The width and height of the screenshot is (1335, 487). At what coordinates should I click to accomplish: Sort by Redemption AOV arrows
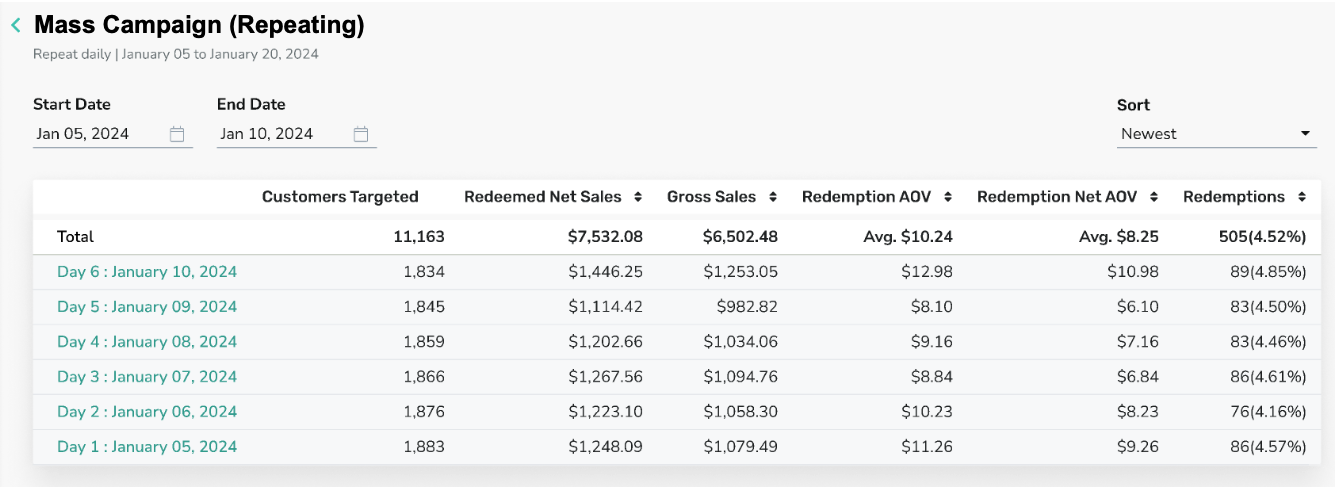(948, 197)
